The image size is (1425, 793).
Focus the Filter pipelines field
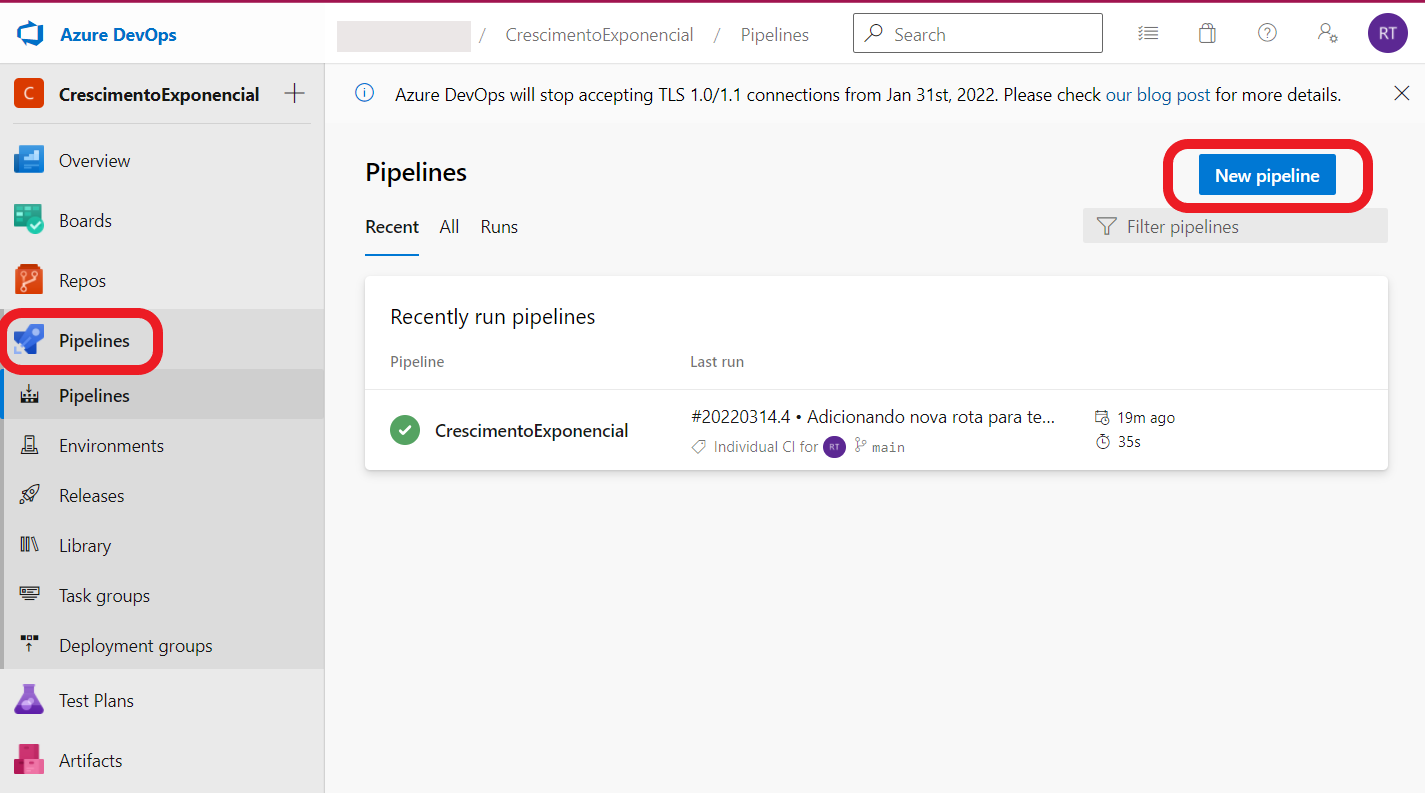coord(1235,226)
